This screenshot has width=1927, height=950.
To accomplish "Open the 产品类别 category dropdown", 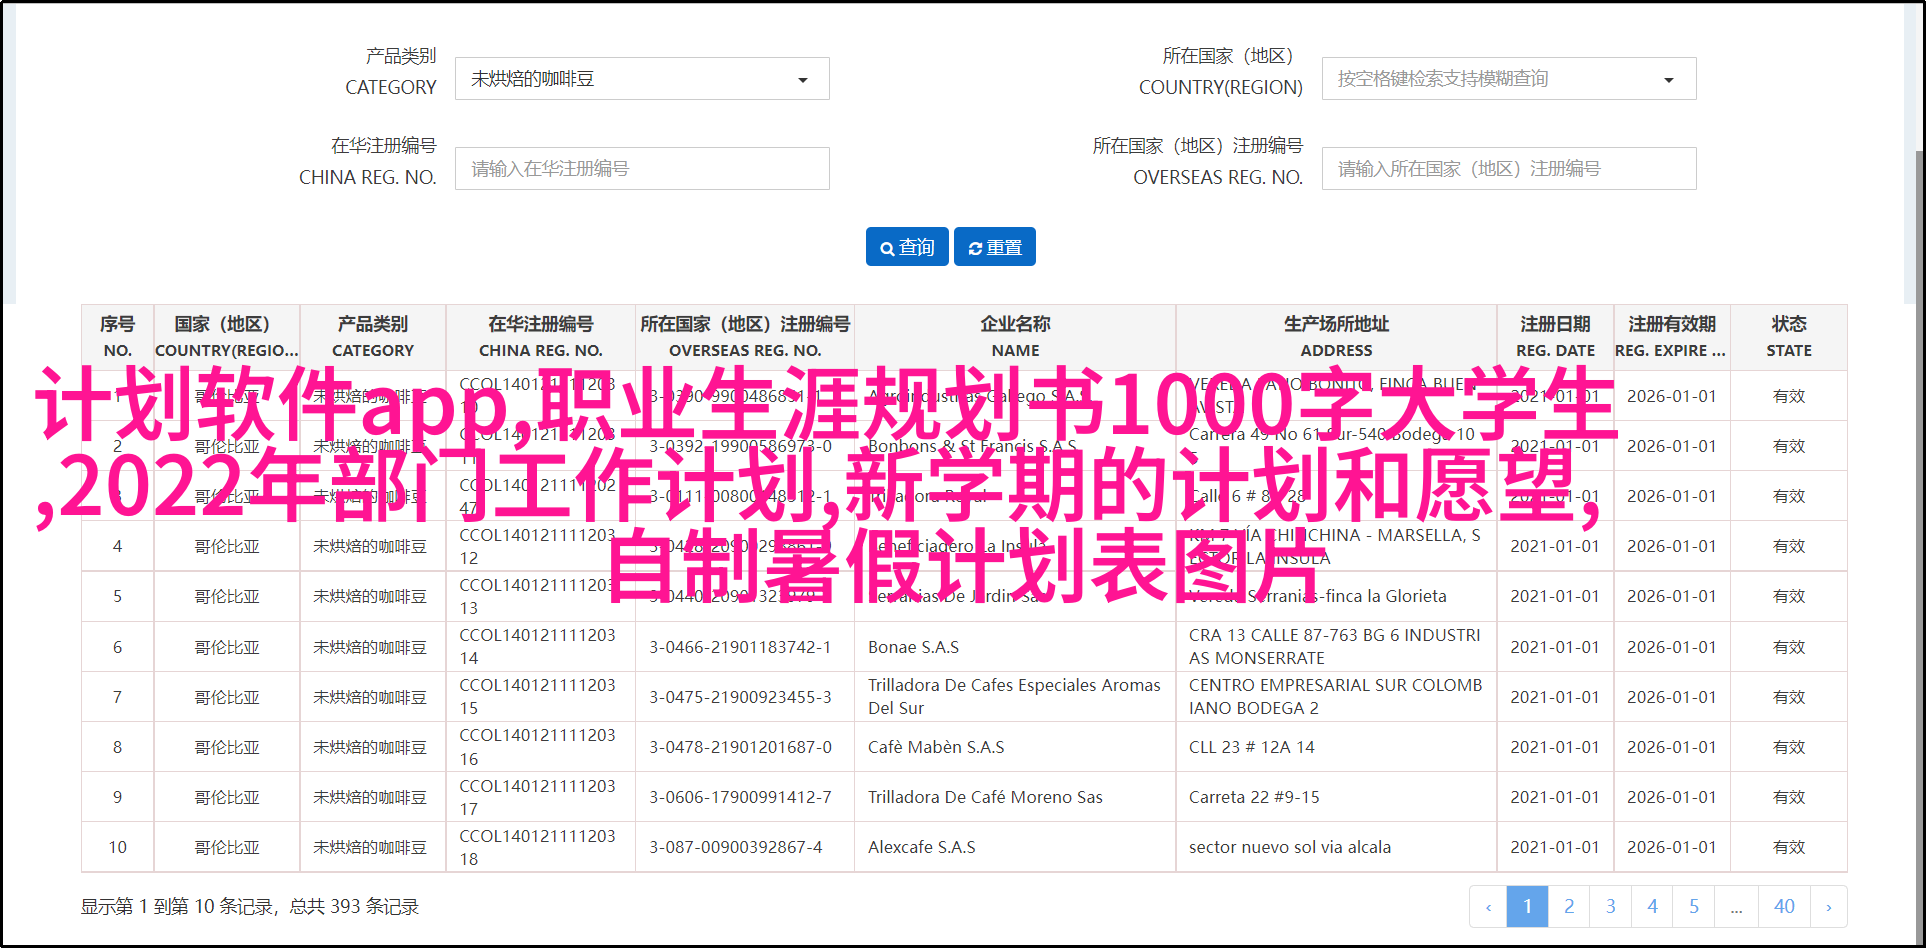I will (x=641, y=79).
